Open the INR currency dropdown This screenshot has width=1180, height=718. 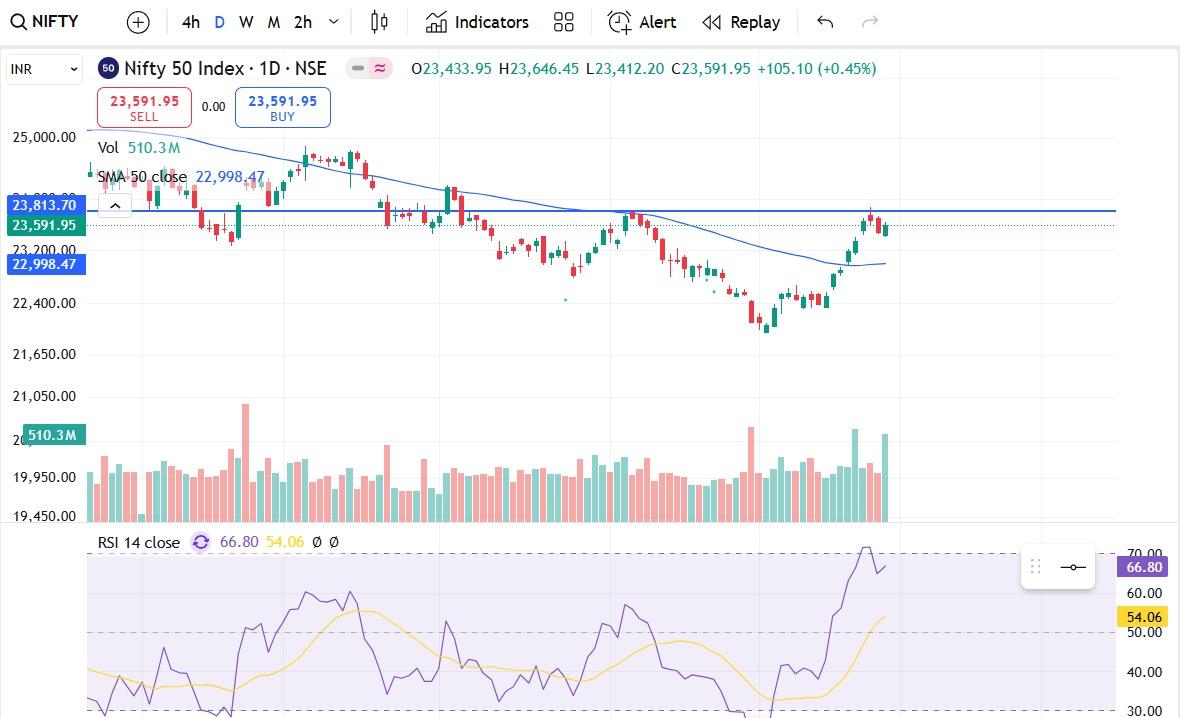(44, 69)
